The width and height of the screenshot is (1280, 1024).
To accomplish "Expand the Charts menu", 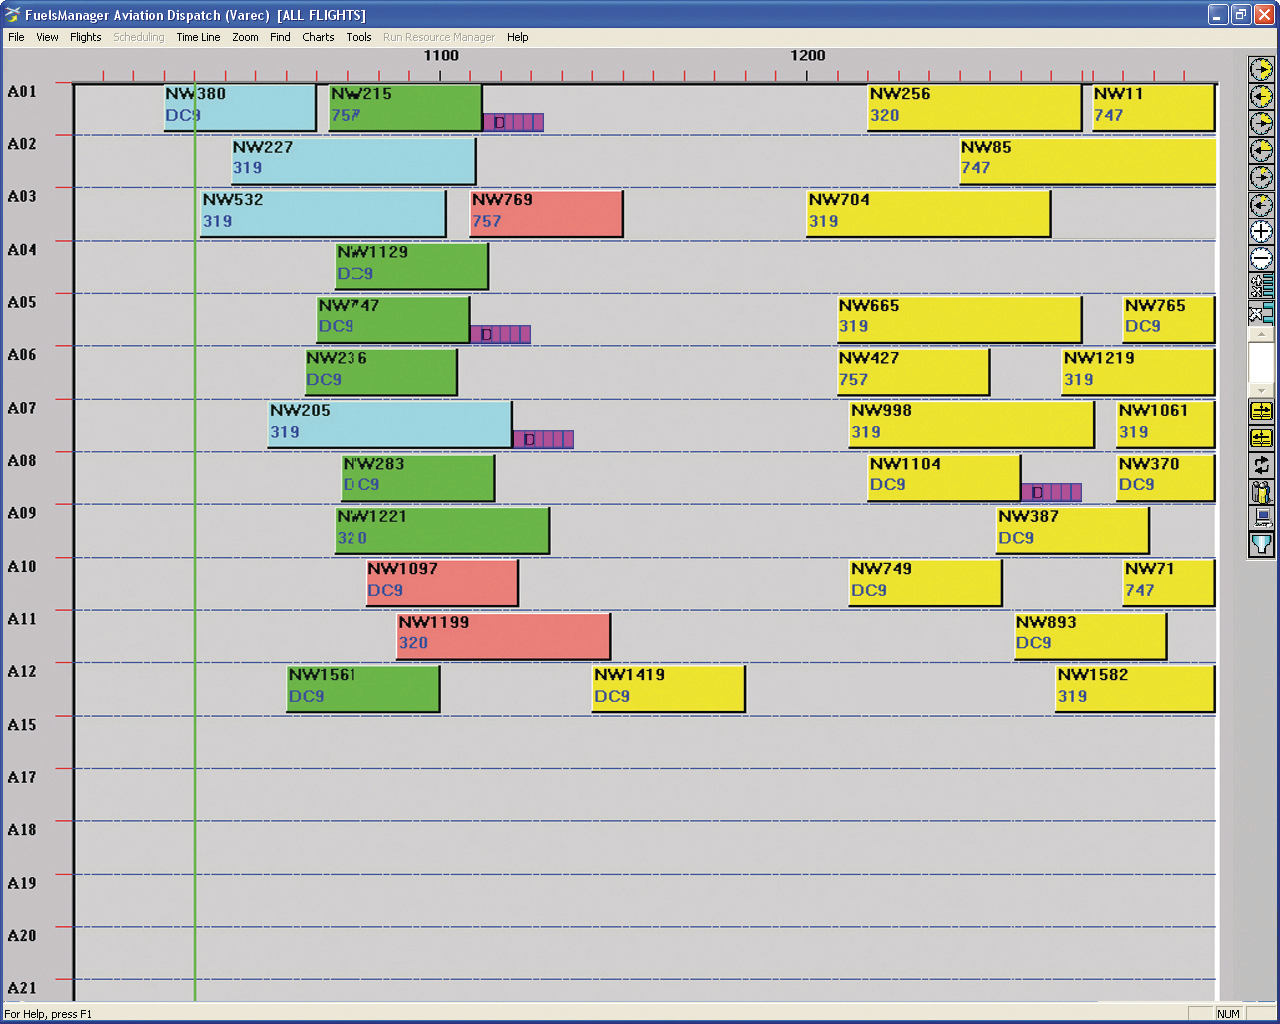I will [x=318, y=37].
